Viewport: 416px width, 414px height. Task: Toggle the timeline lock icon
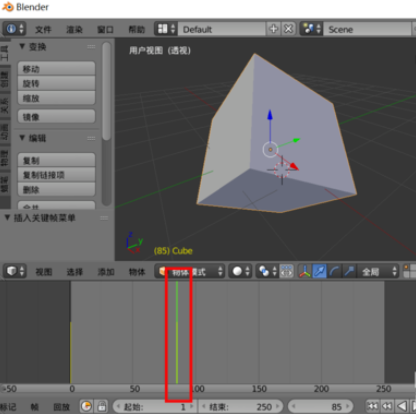click(102, 406)
